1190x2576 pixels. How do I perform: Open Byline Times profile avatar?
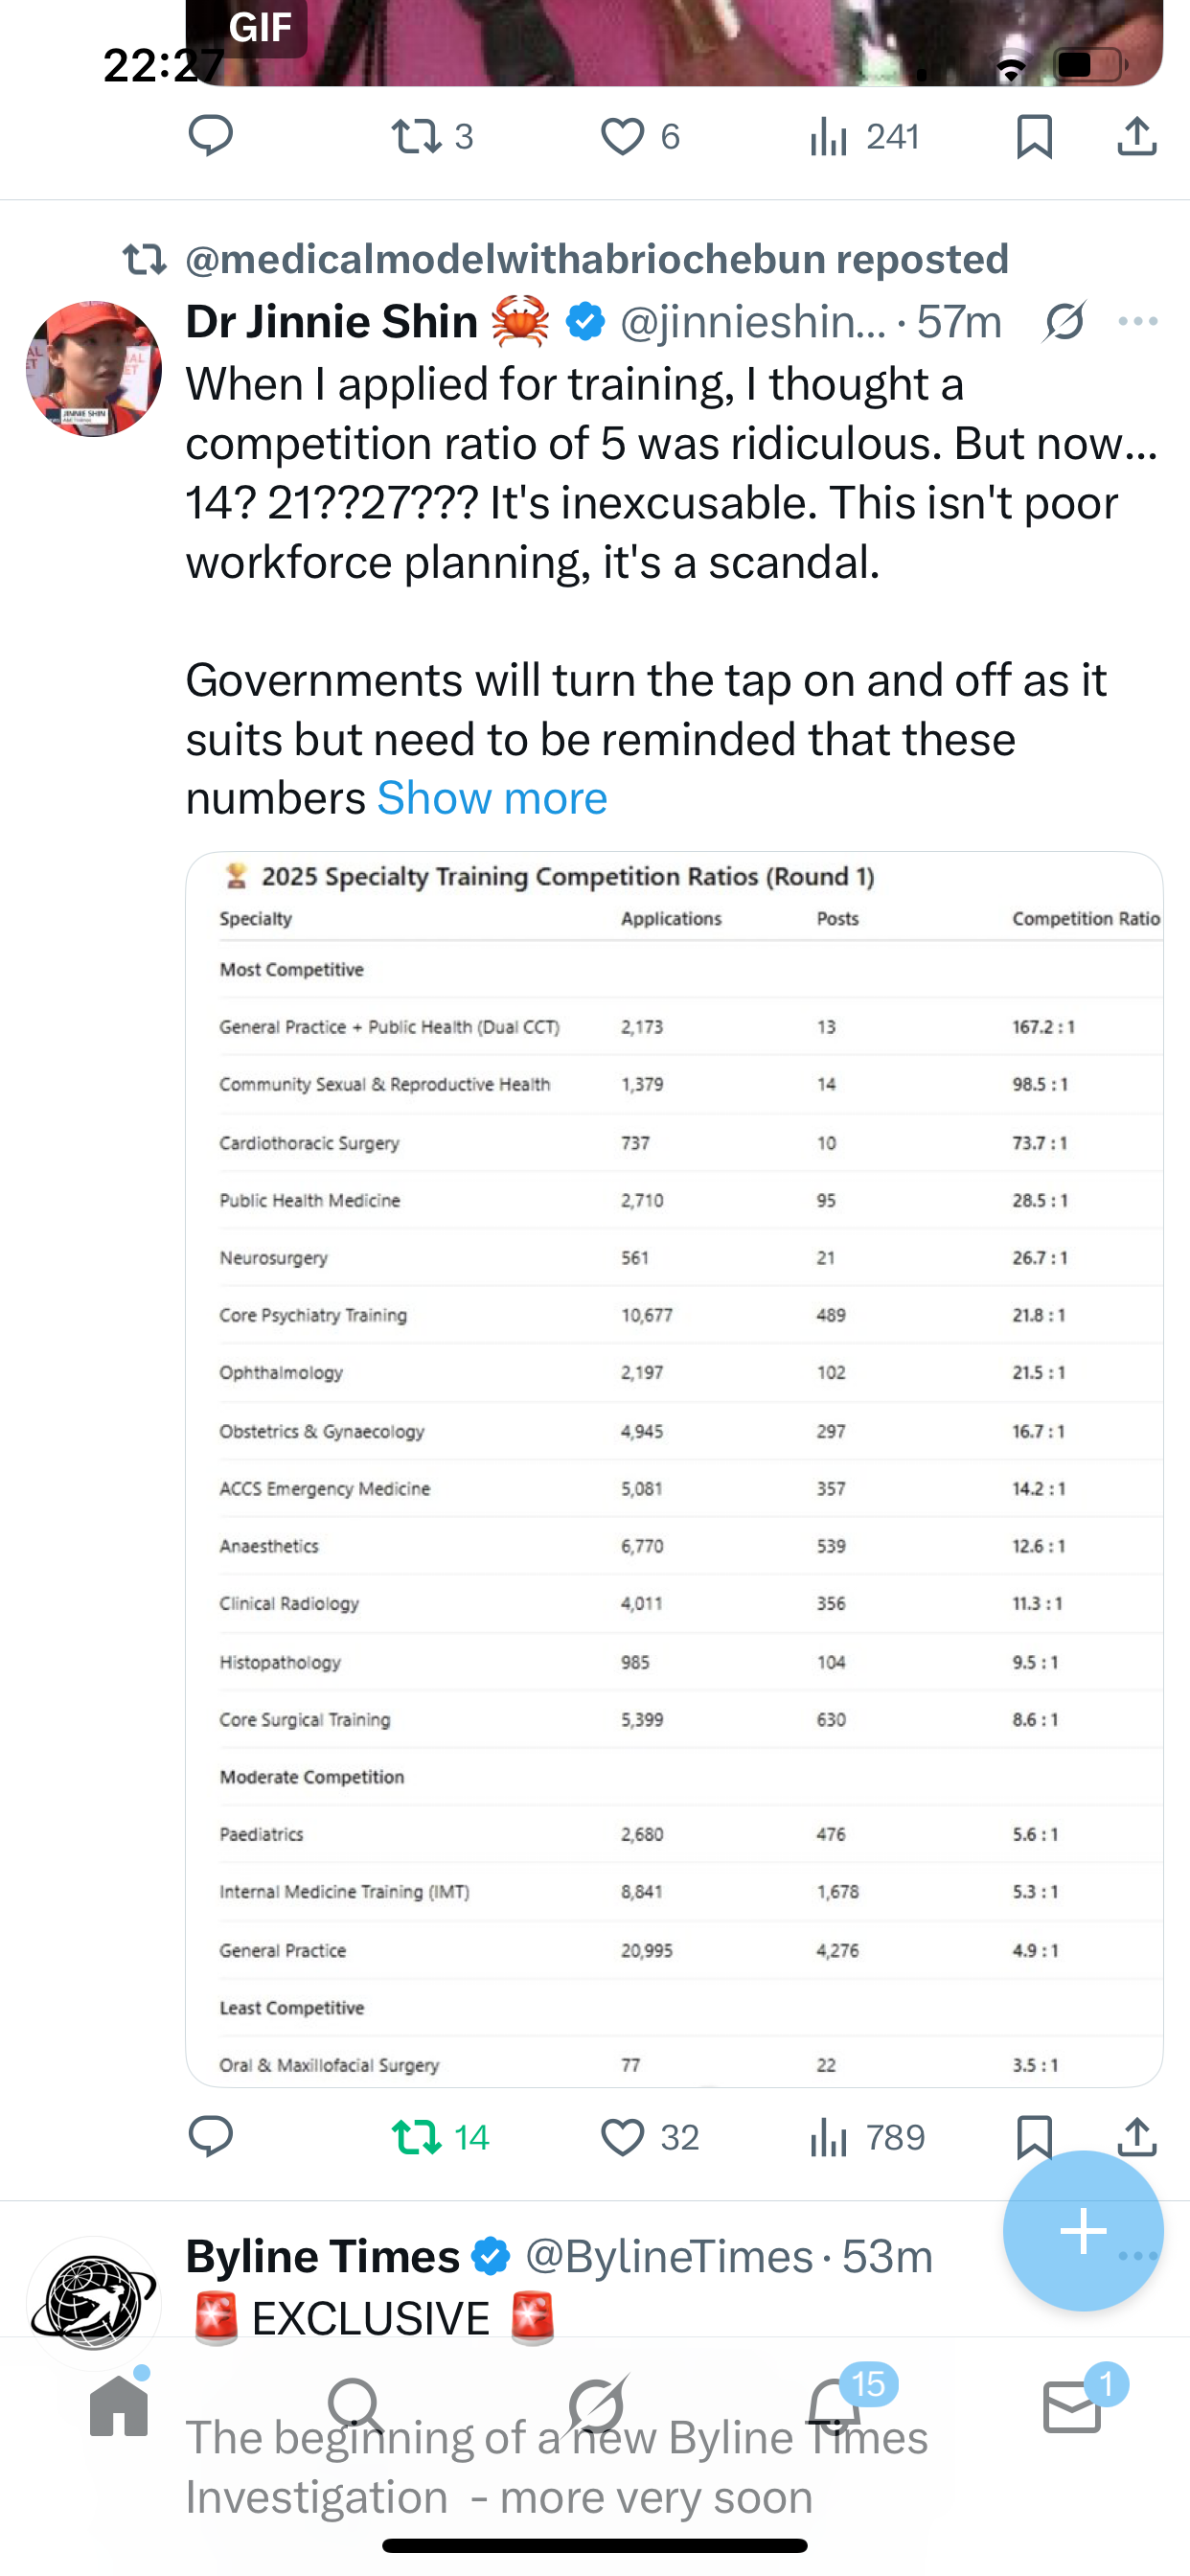94,2302
